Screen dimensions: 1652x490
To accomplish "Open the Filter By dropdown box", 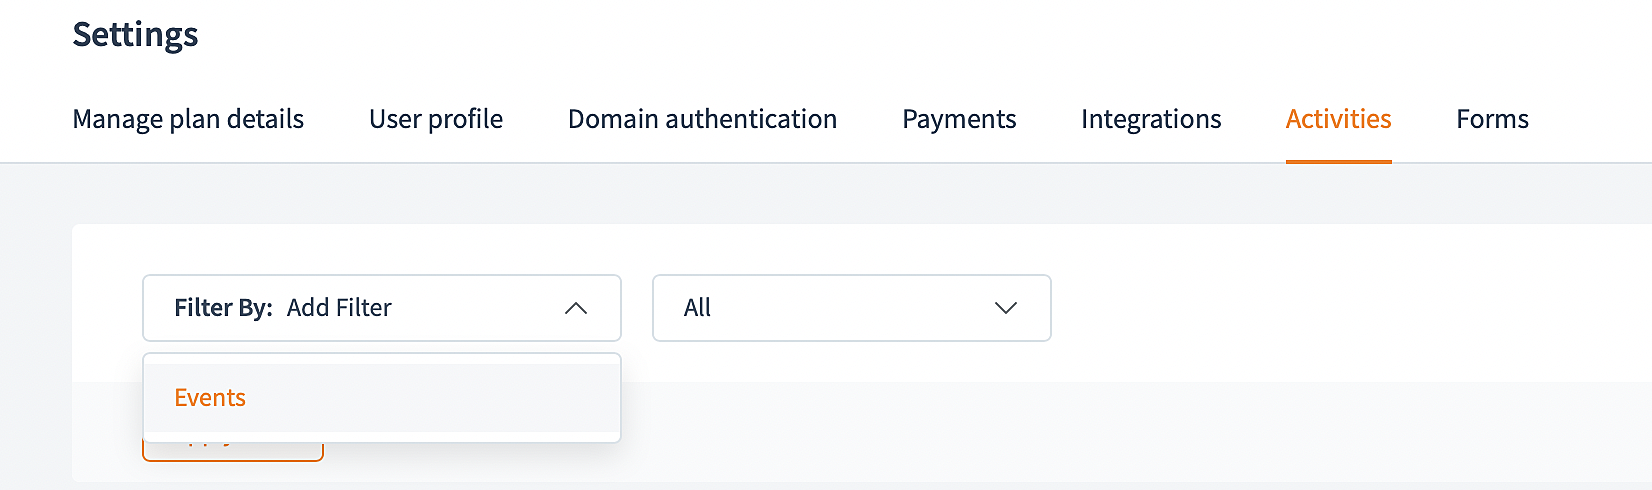I will point(381,308).
